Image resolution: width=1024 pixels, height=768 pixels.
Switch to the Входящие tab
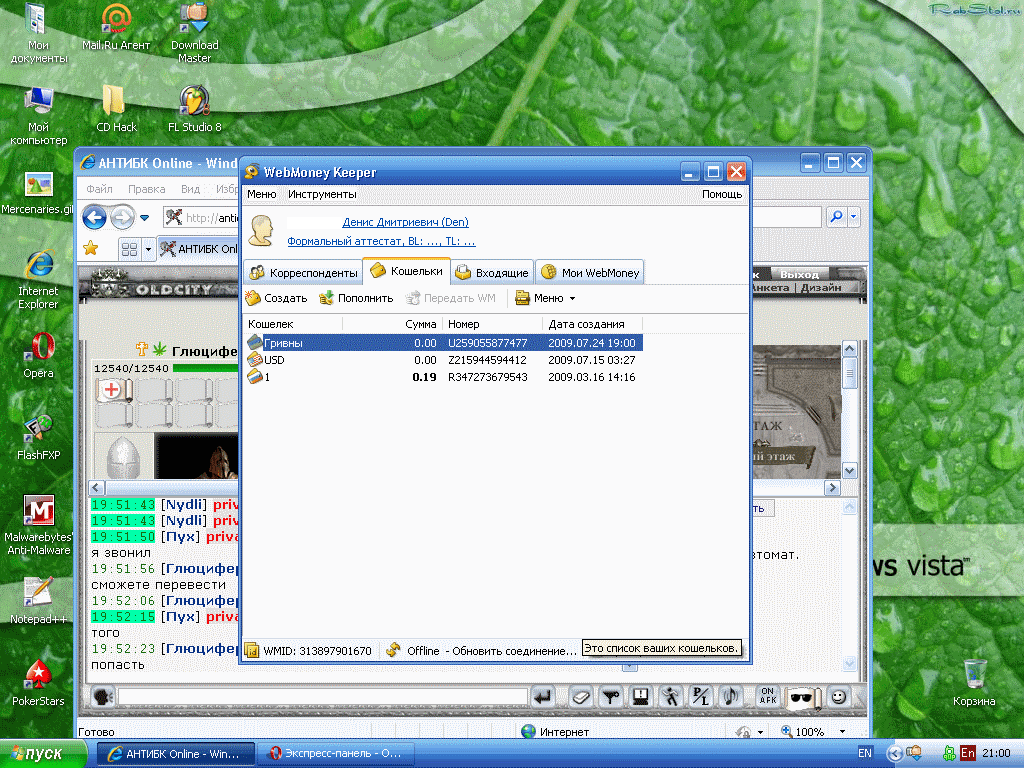[492, 273]
